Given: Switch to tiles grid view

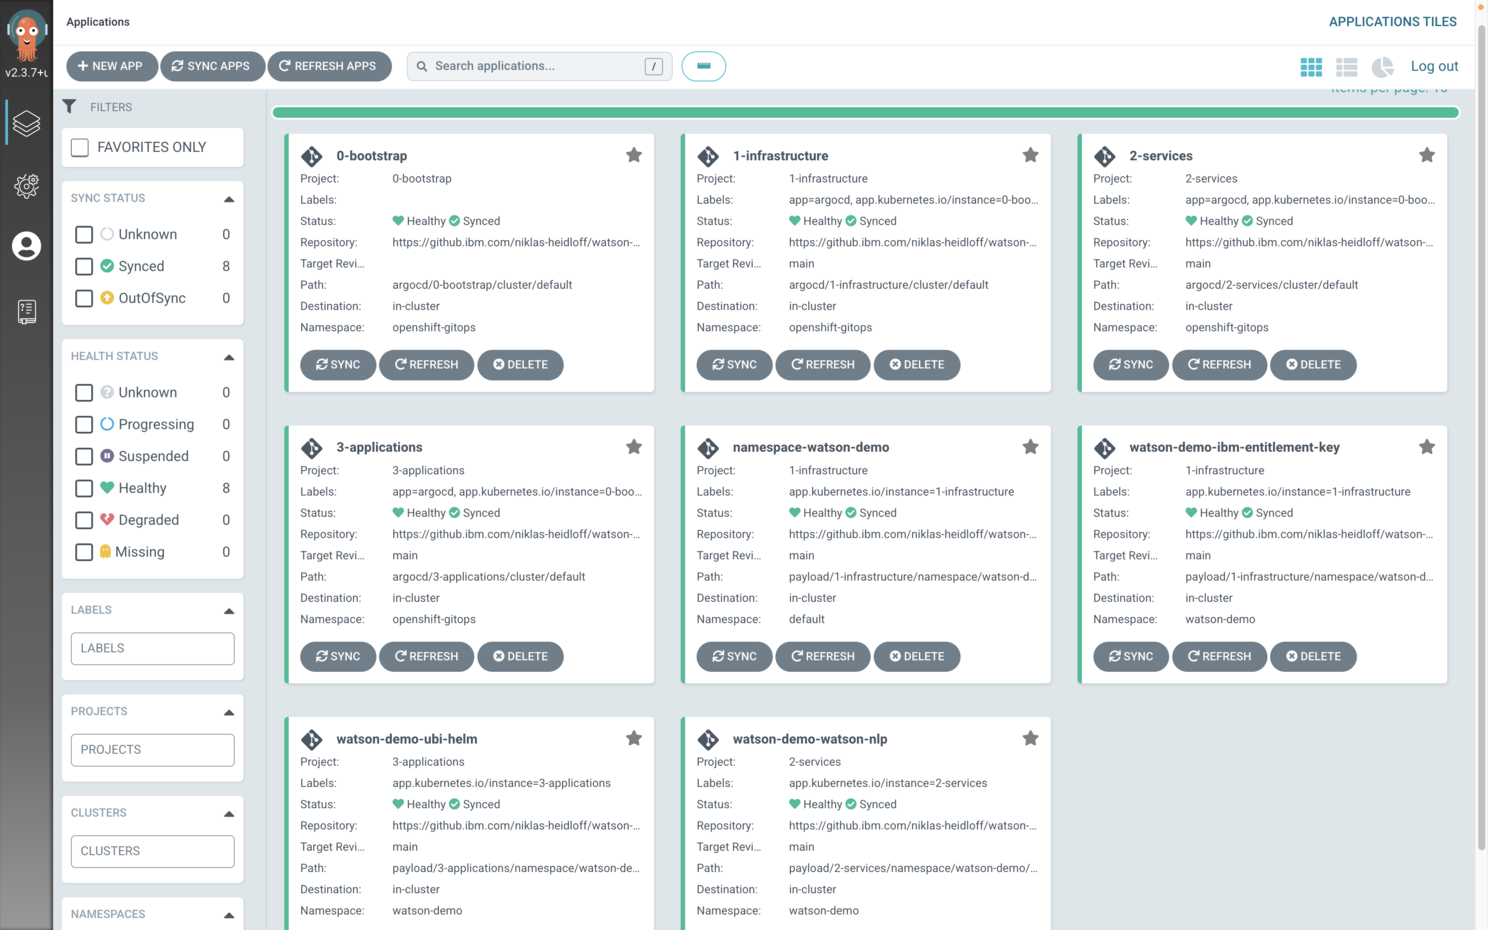Looking at the screenshot, I should (x=1311, y=67).
